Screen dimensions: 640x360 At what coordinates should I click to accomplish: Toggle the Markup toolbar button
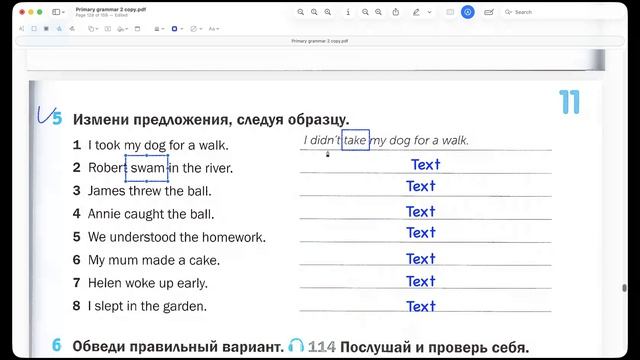pos(468,12)
